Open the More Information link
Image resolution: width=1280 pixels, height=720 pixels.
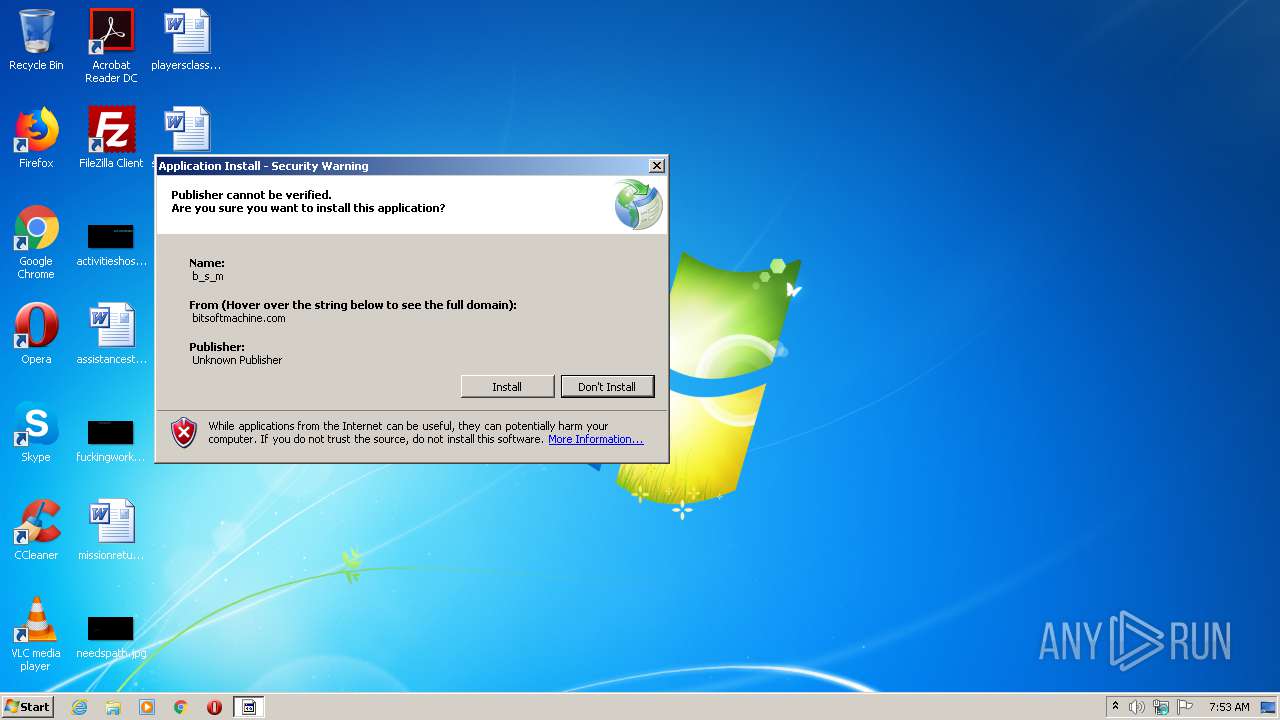(x=595, y=439)
